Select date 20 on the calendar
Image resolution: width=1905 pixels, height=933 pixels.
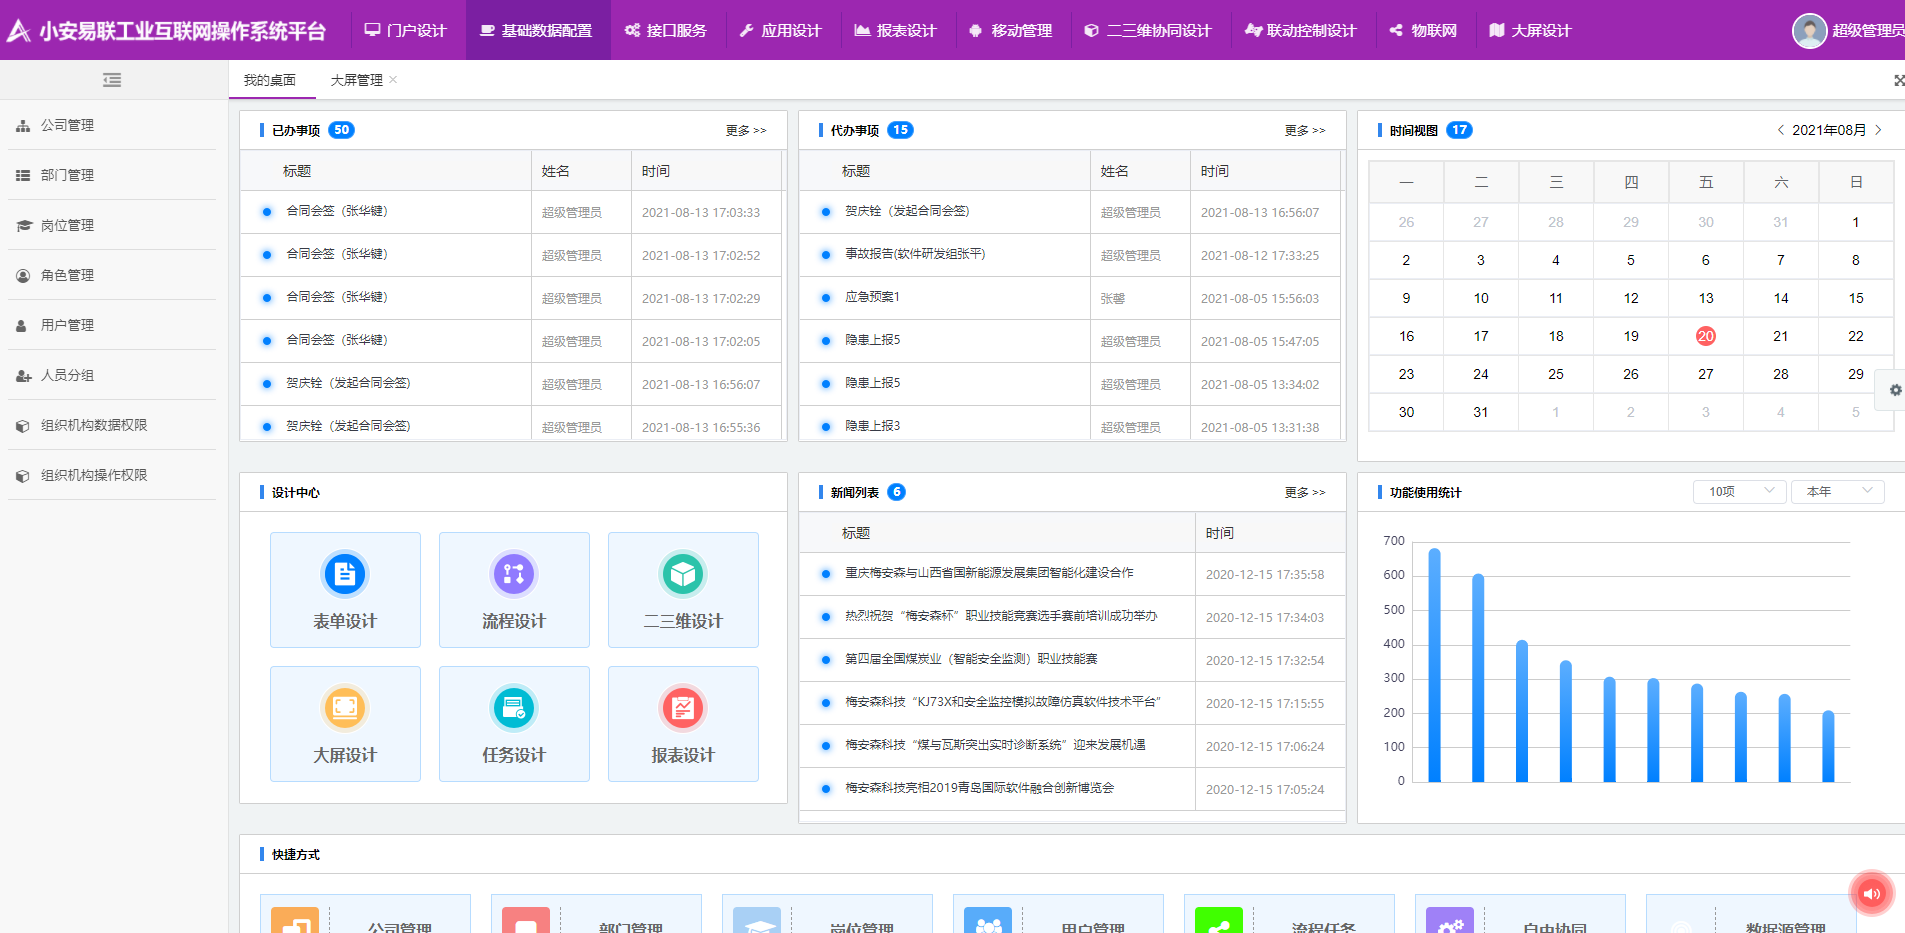[x=1705, y=336]
